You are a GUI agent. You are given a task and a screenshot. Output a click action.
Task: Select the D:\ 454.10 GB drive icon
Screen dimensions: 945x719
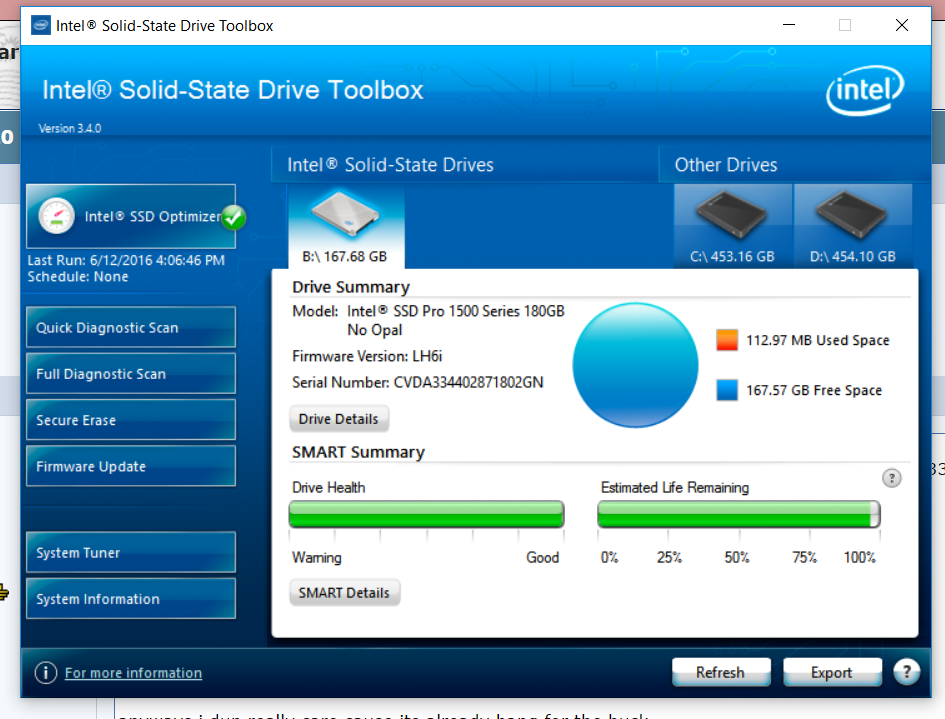click(852, 227)
